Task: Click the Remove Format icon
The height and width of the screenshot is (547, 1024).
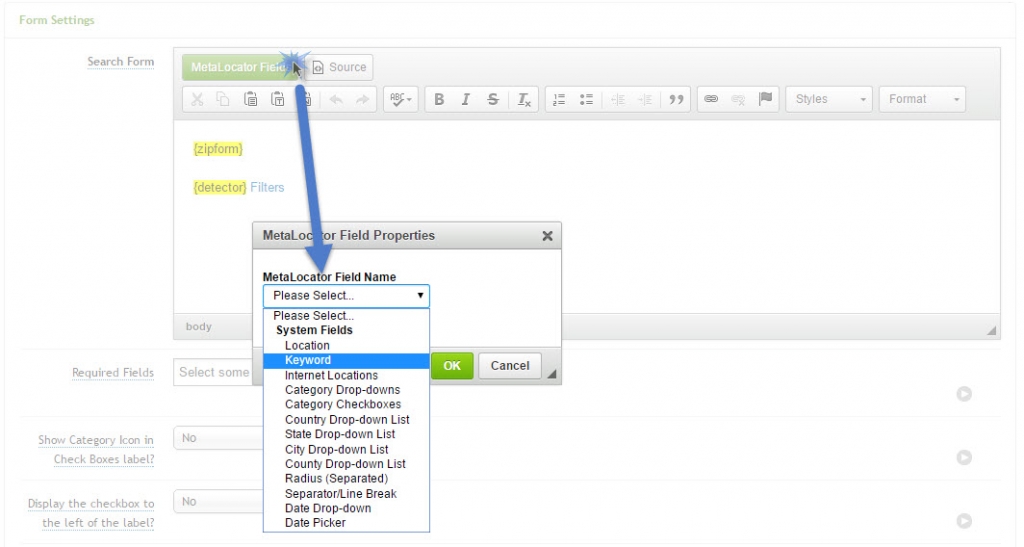Action: point(524,99)
